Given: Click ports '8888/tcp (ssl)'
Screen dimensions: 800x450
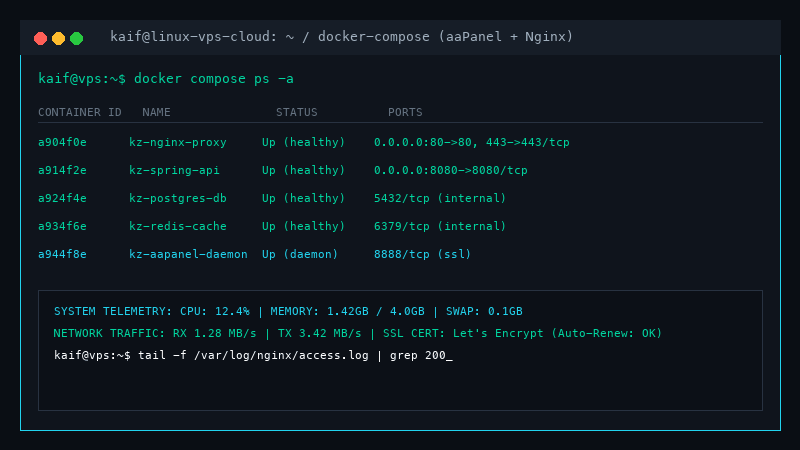Looking at the screenshot, I should coord(422,254).
